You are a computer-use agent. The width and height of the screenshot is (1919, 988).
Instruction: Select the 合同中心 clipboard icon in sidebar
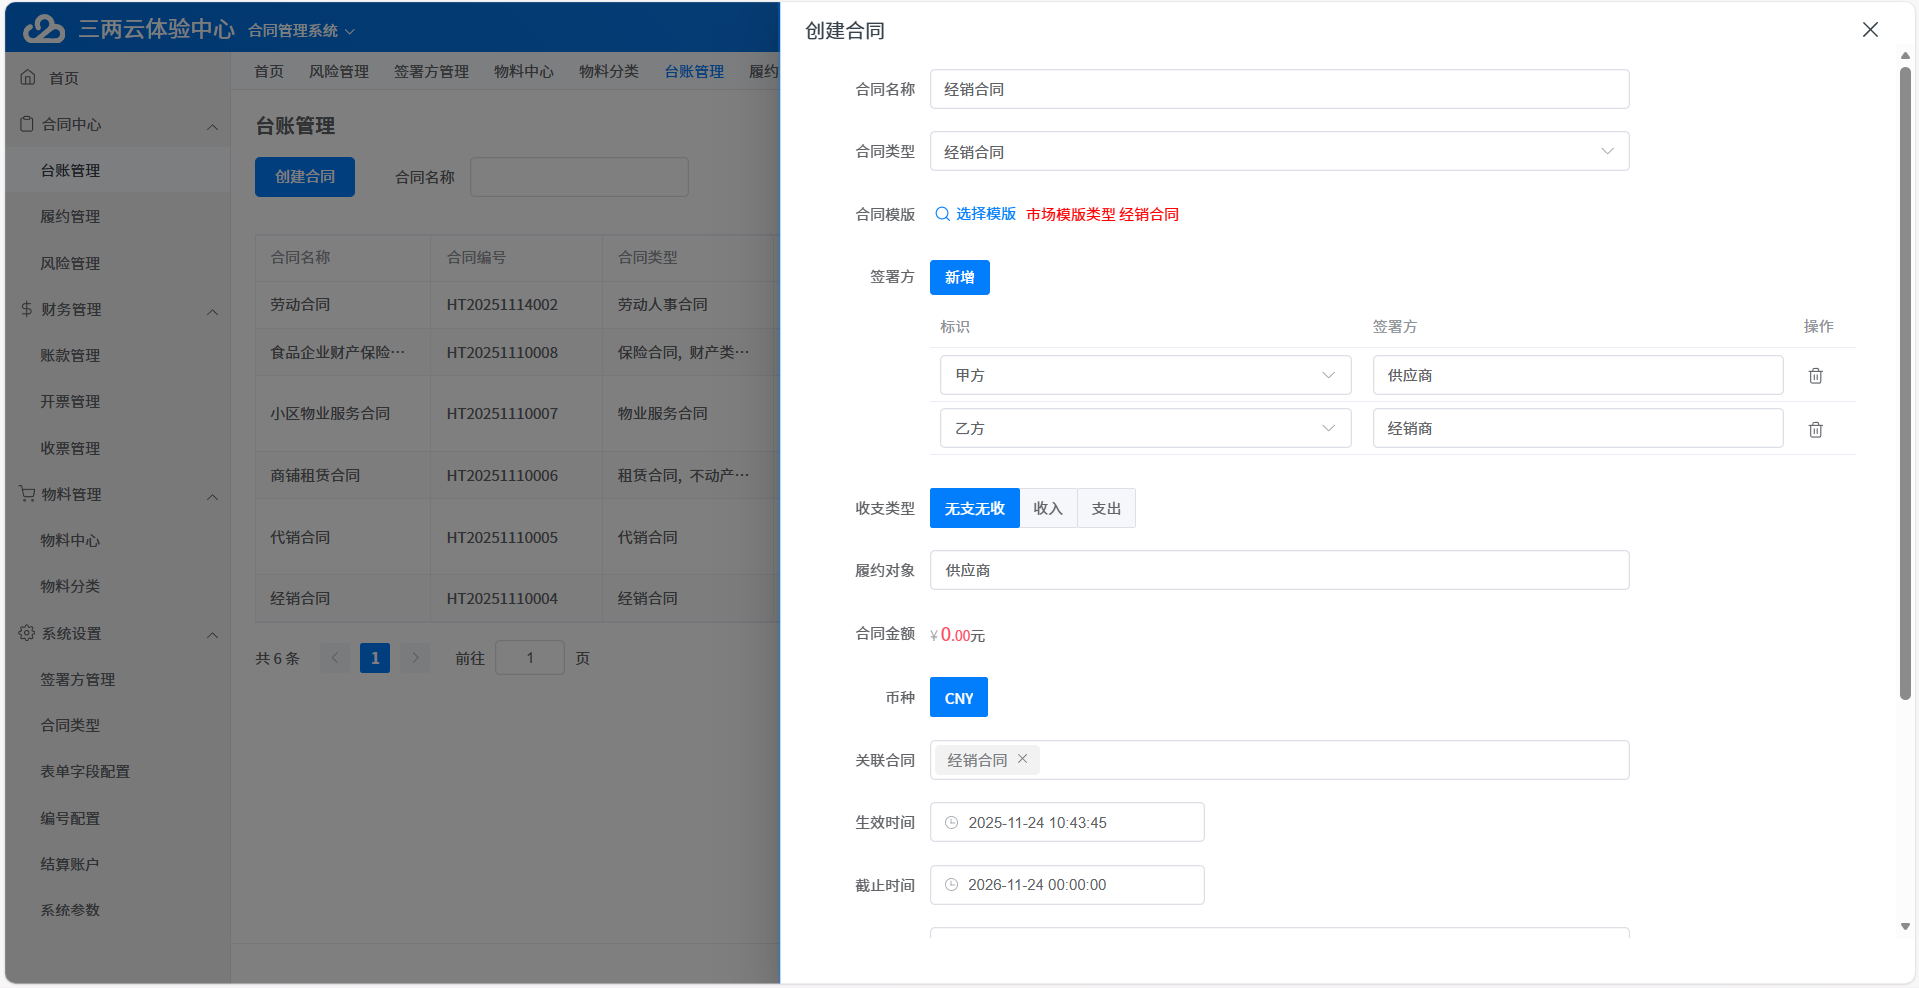point(26,124)
